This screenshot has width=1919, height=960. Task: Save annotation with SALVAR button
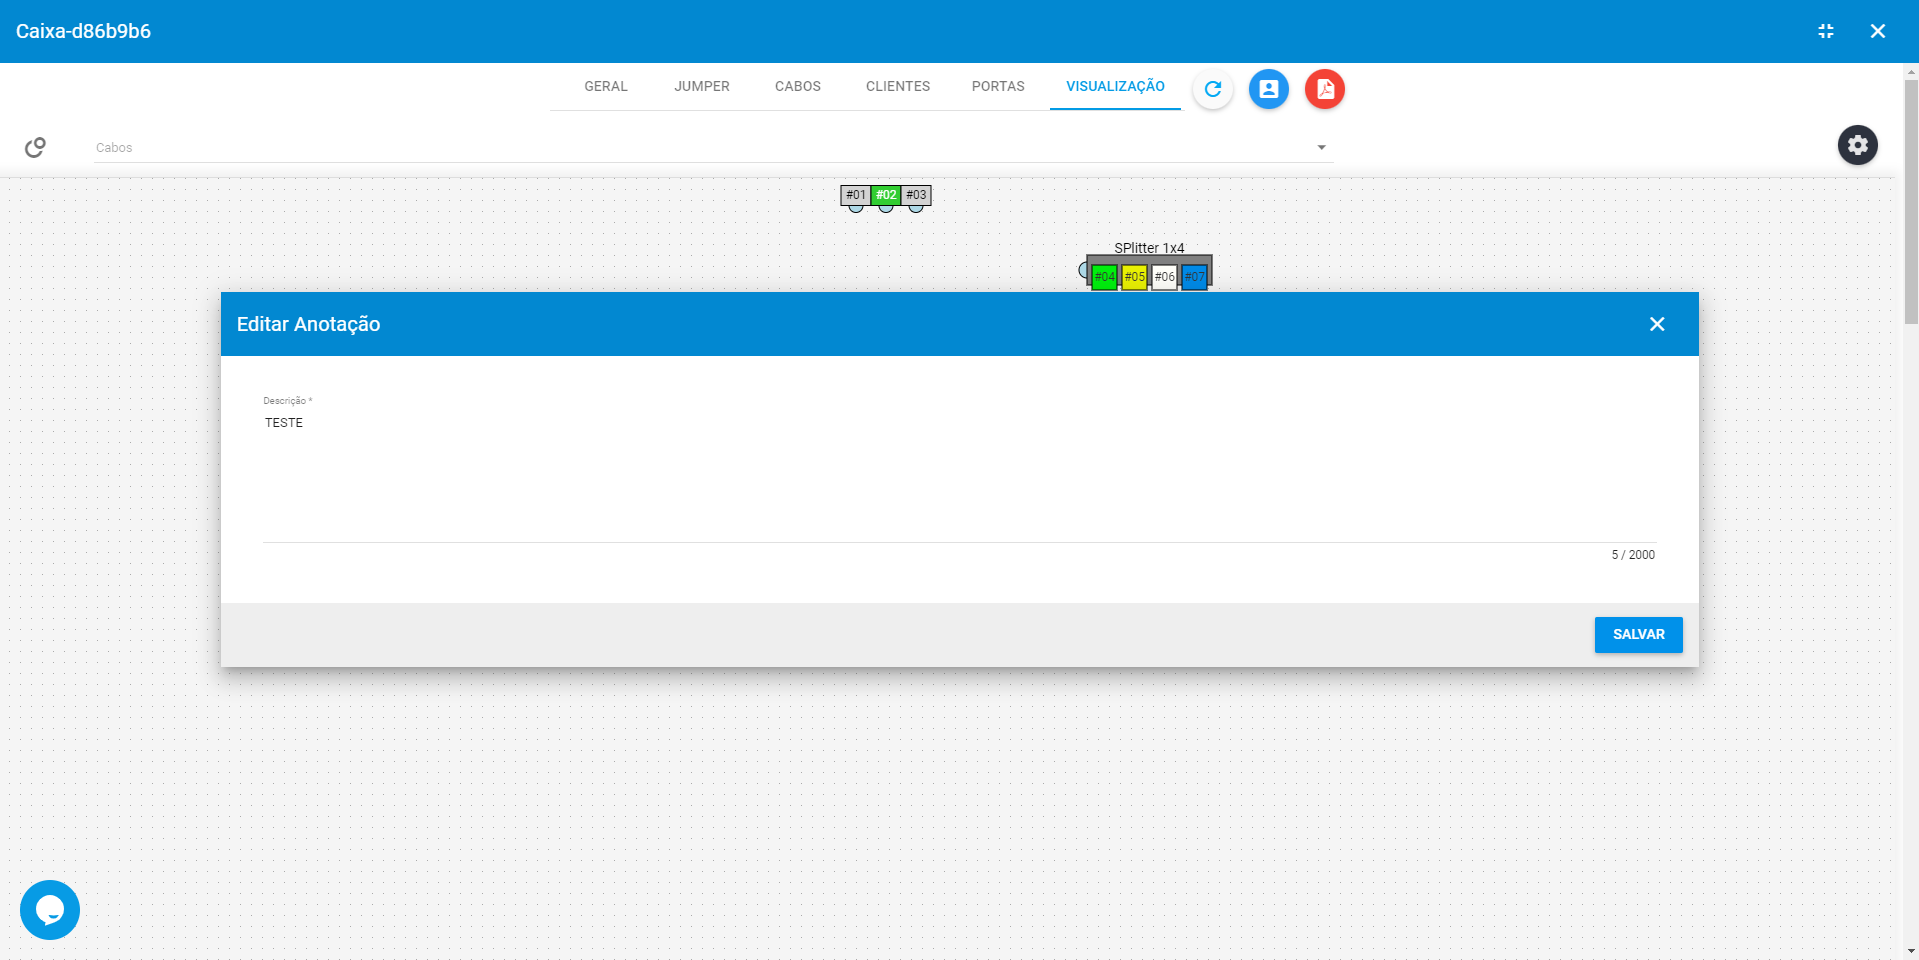1638,634
